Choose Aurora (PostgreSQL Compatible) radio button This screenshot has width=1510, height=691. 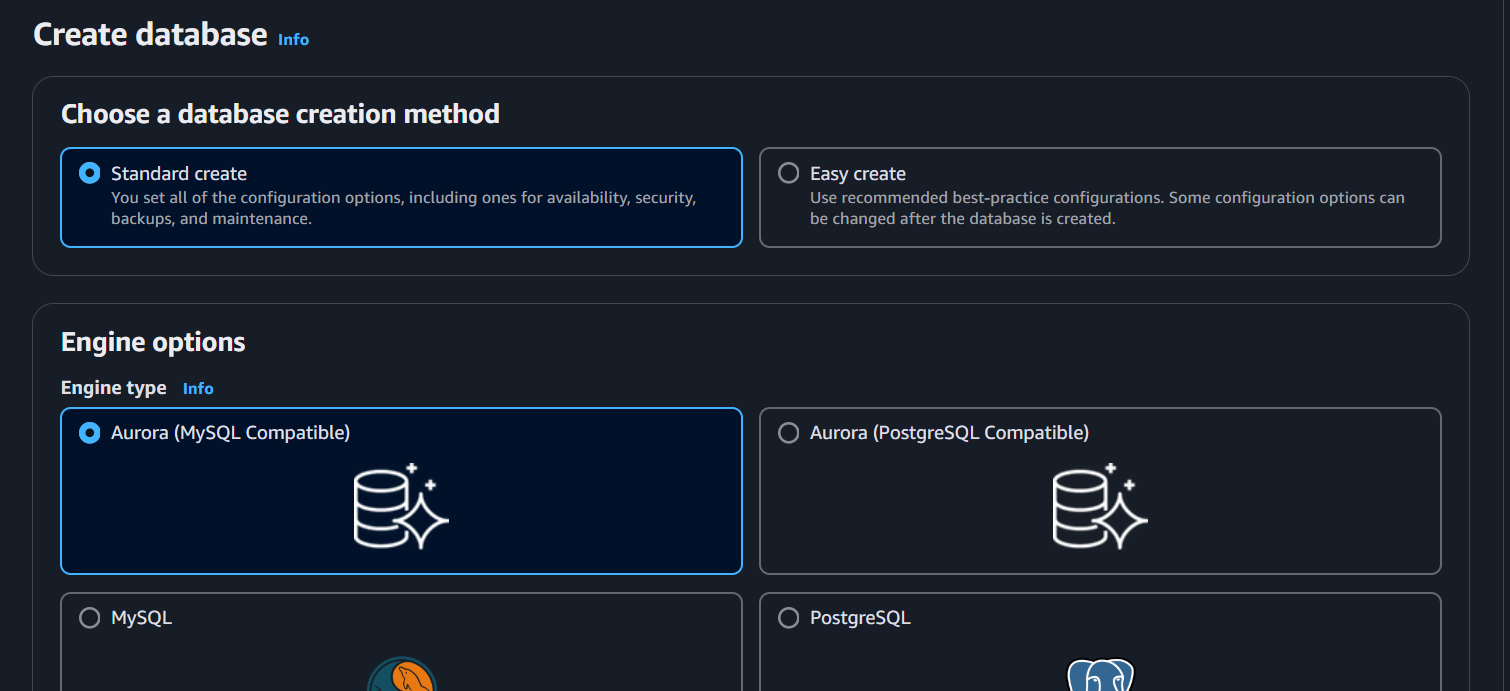tap(789, 433)
